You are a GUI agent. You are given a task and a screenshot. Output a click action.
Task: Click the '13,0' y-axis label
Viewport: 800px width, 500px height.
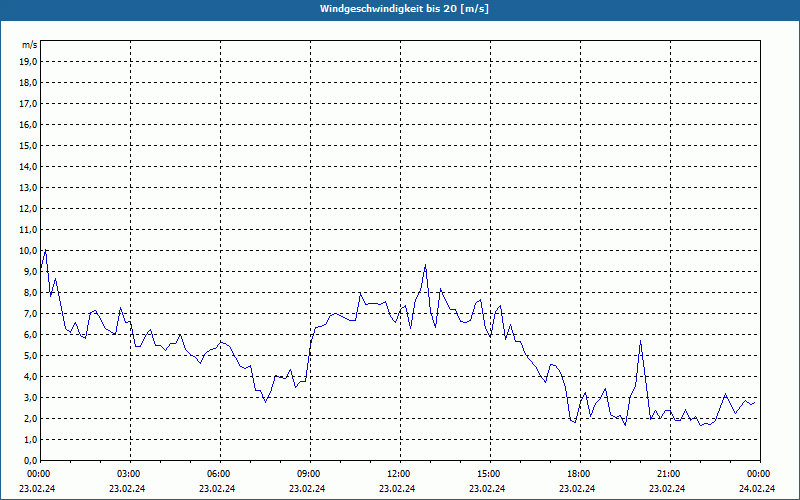(x=28, y=187)
